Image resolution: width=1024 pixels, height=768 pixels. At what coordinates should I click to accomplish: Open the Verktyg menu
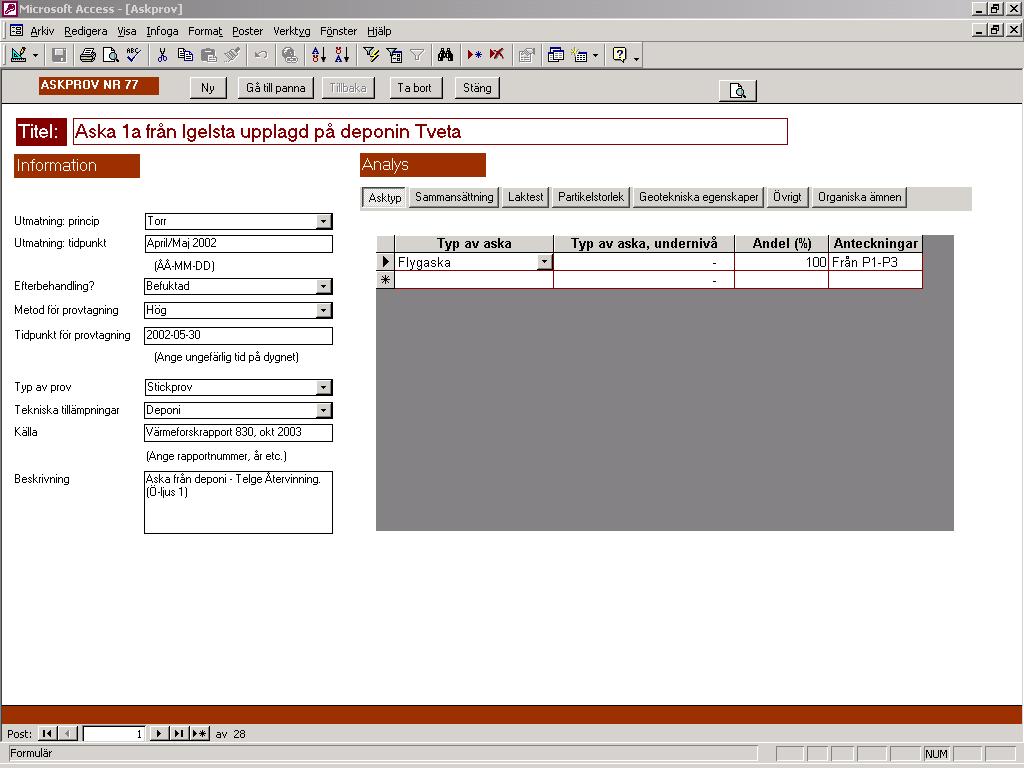point(292,31)
